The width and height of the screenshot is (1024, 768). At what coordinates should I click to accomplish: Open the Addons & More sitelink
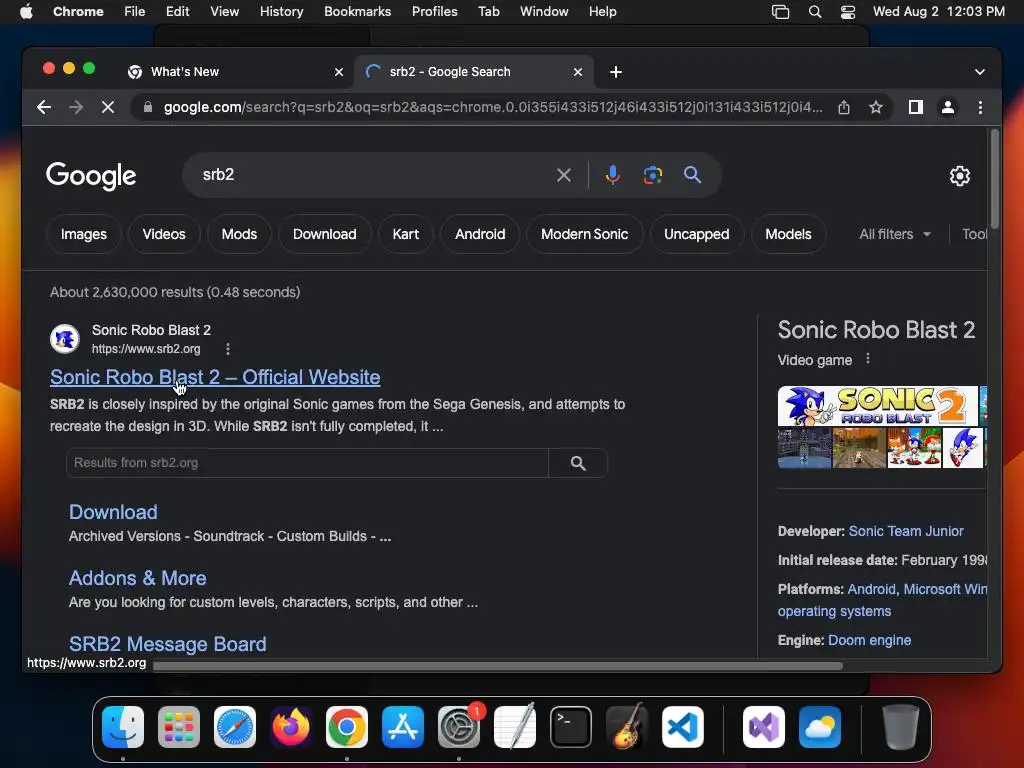pyautogui.click(x=137, y=578)
